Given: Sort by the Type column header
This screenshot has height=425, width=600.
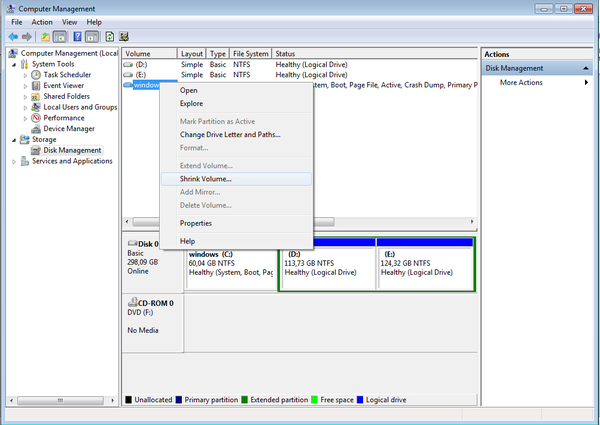Looking at the screenshot, I should [218, 54].
